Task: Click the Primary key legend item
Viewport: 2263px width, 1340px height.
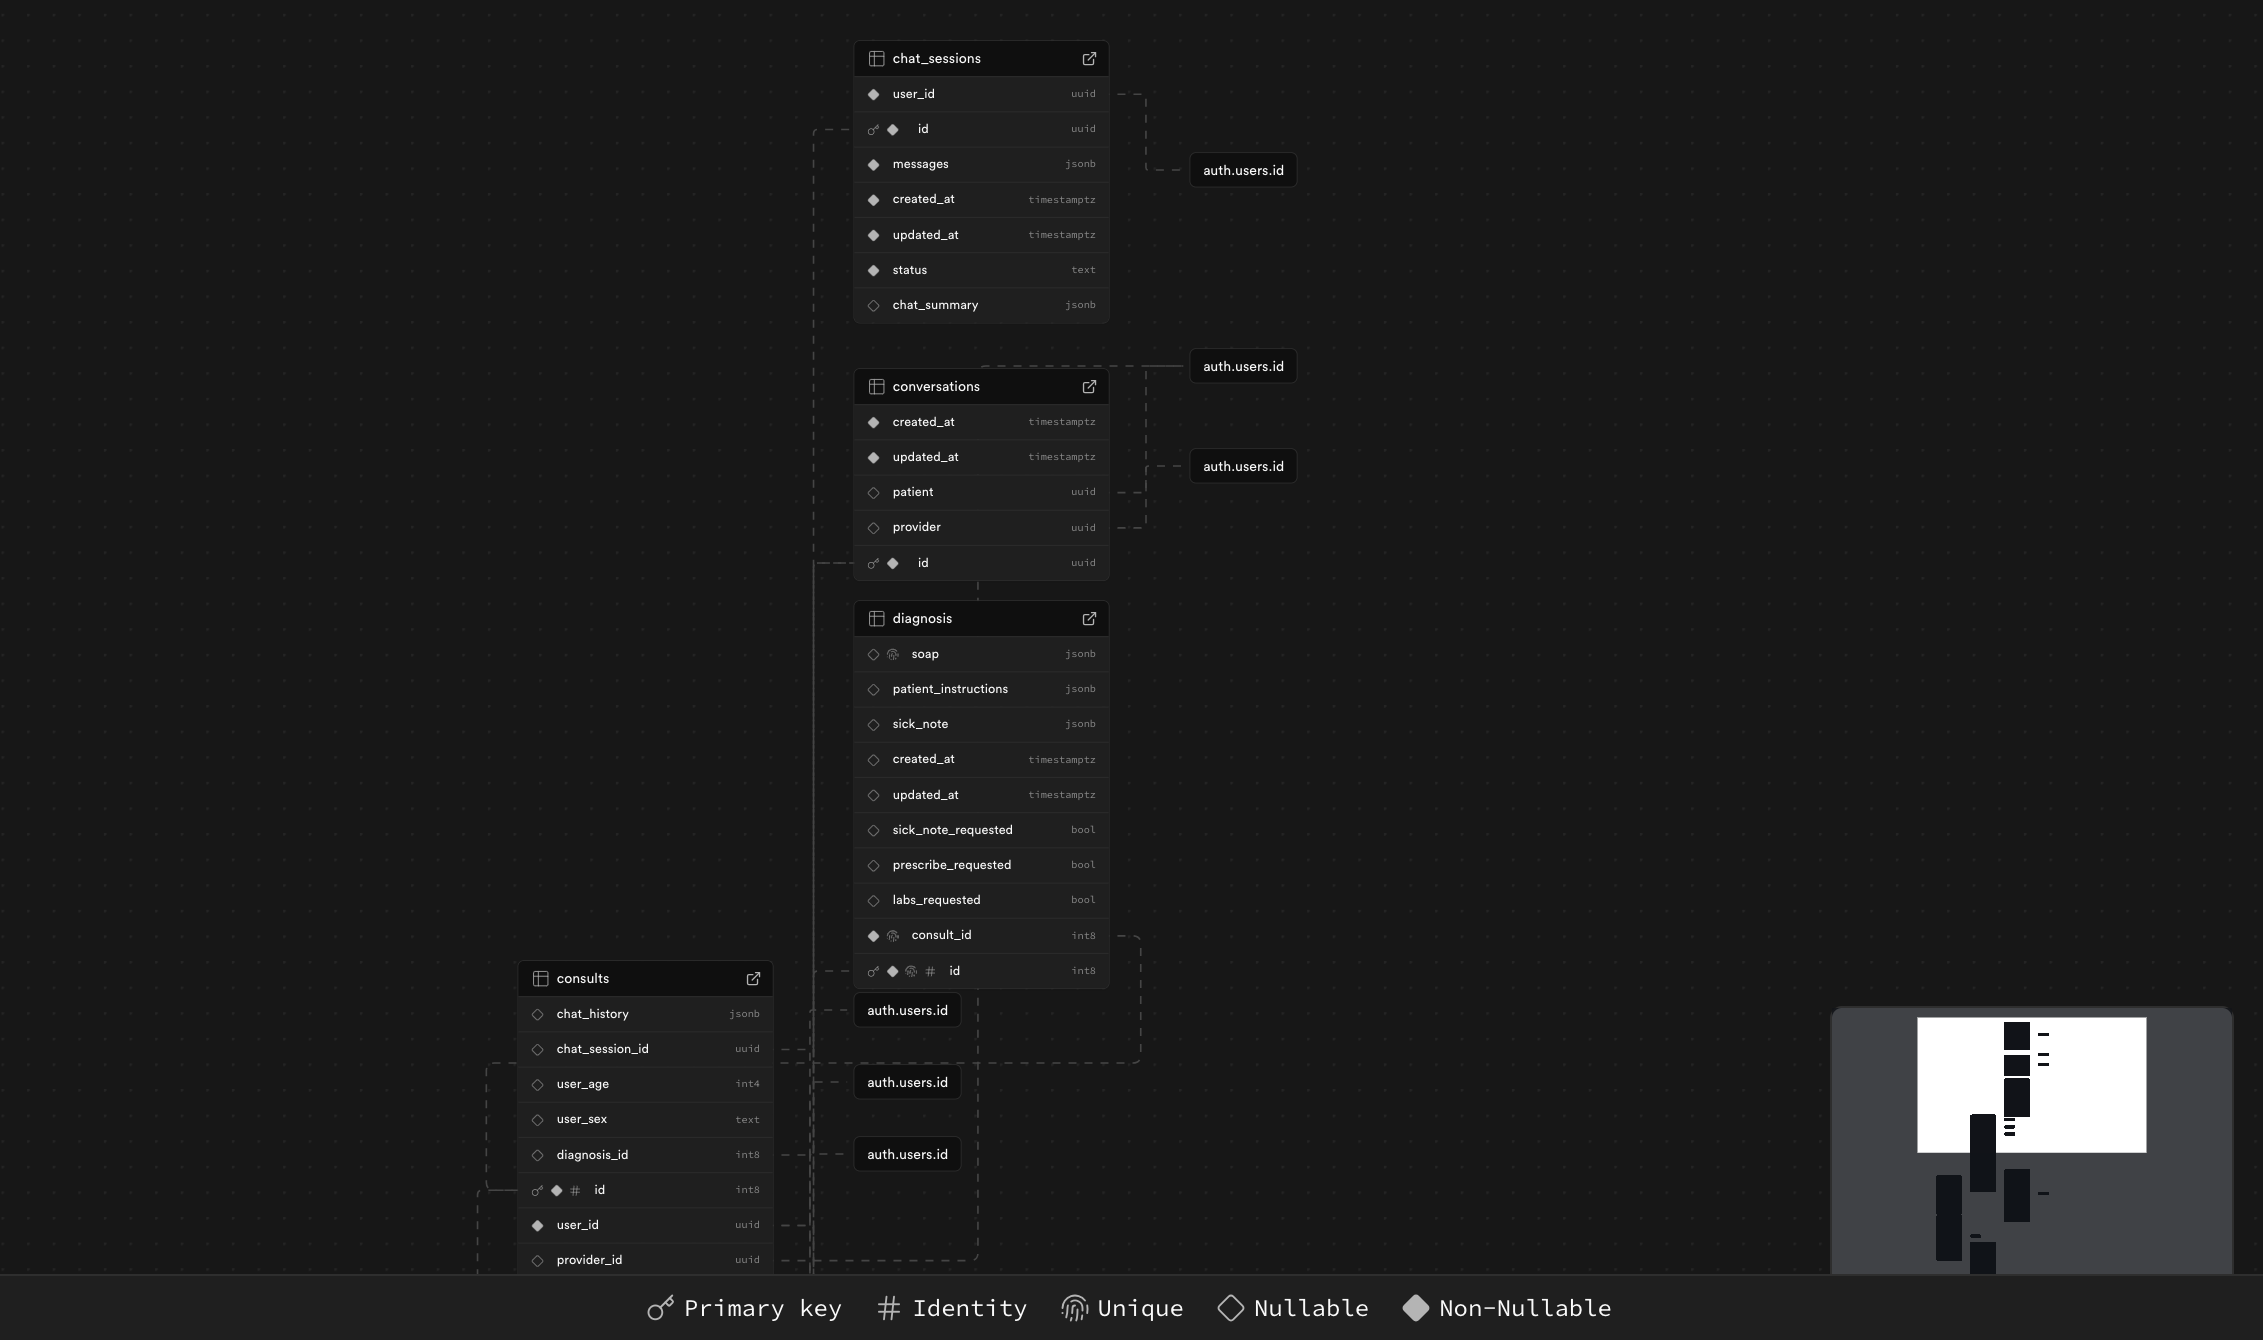Action: point(743,1308)
